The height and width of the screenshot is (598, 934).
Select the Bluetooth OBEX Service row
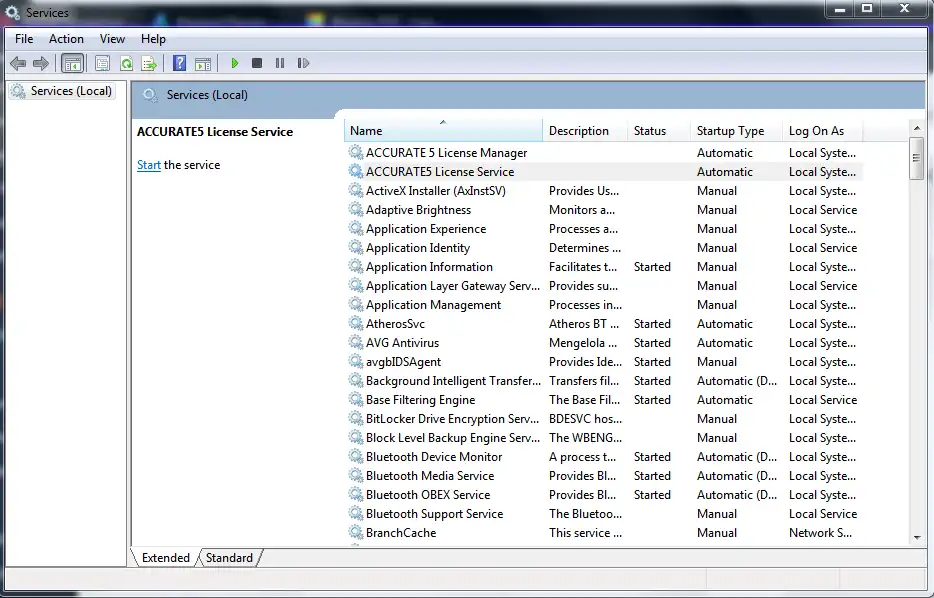[x=428, y=495]
